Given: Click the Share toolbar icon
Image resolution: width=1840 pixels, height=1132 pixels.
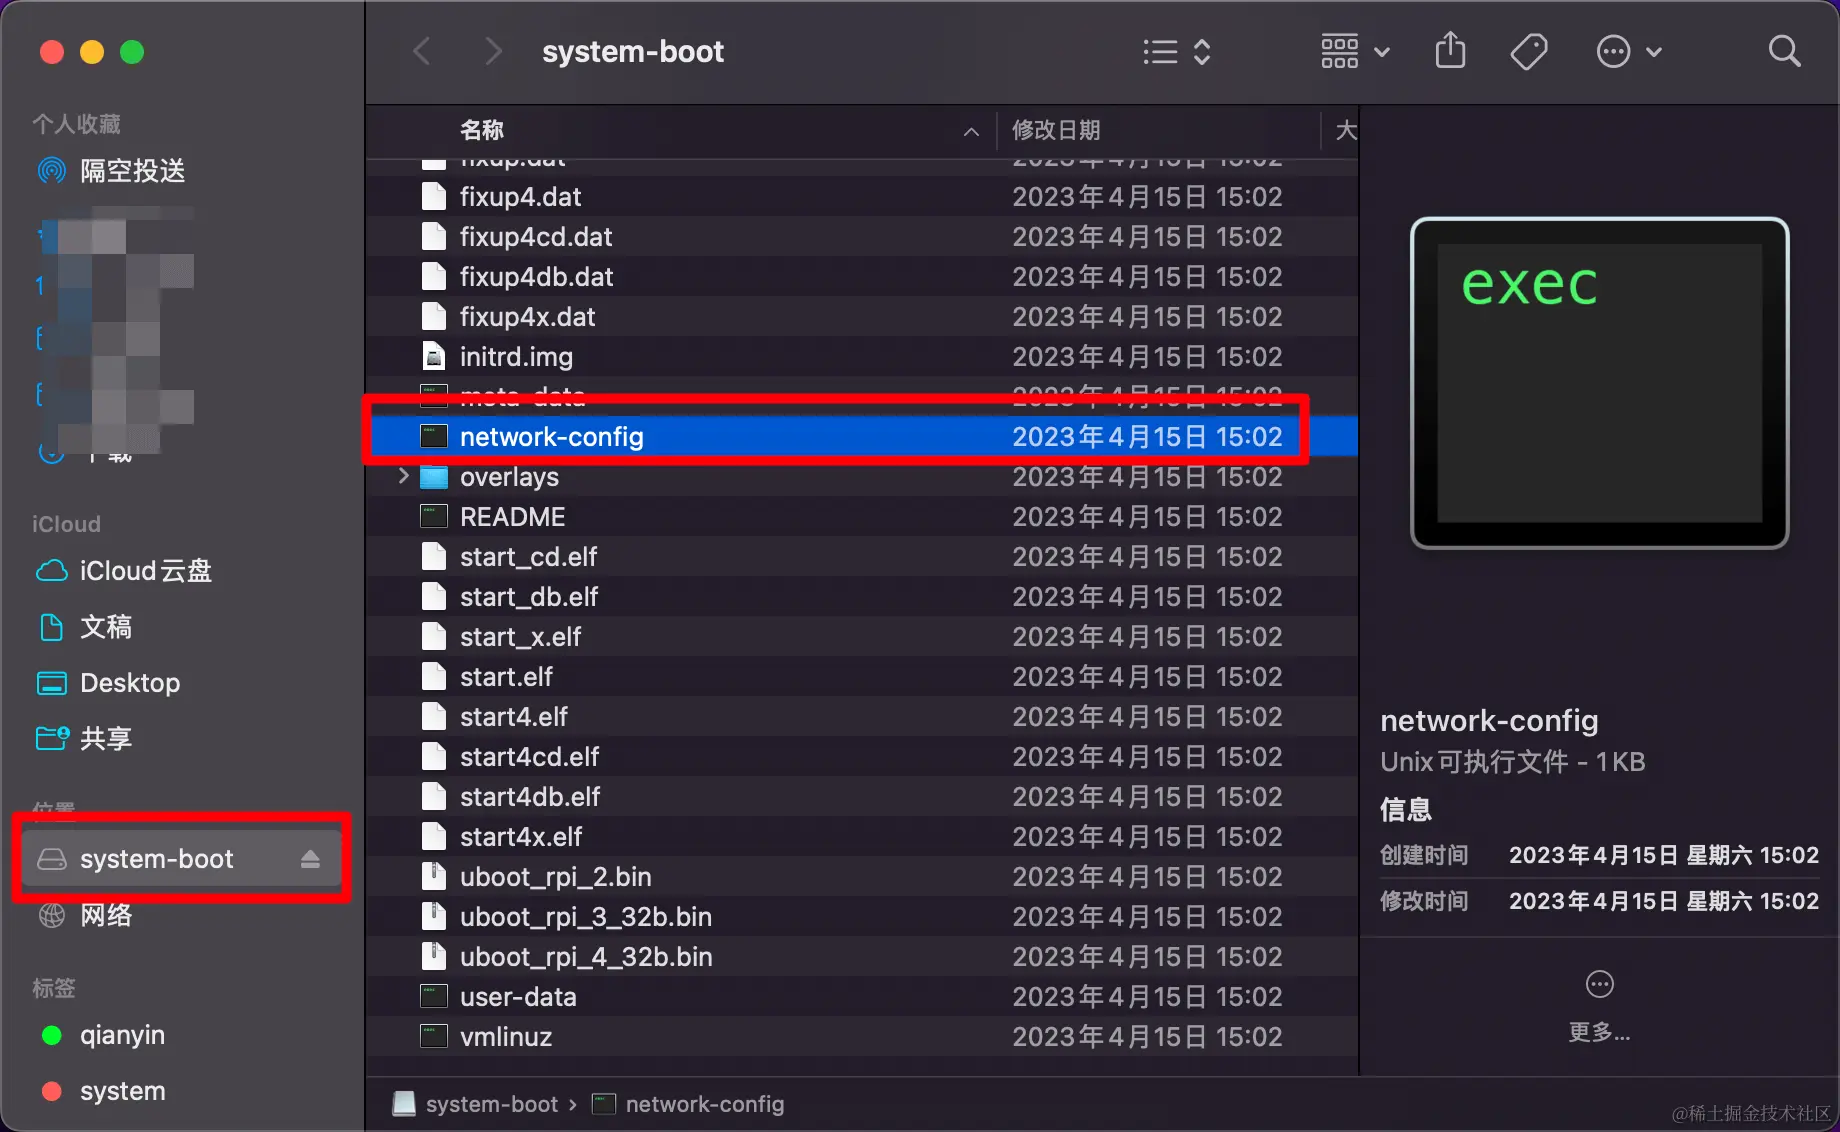Looking at the screenshot, I should (1450, 50).
